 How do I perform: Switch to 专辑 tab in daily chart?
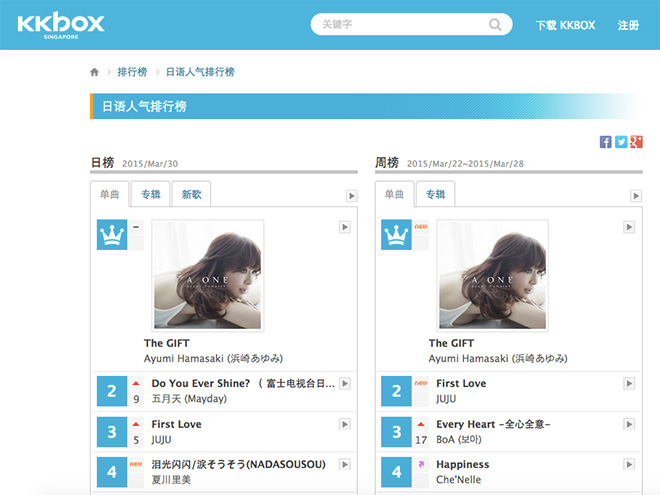151,194
